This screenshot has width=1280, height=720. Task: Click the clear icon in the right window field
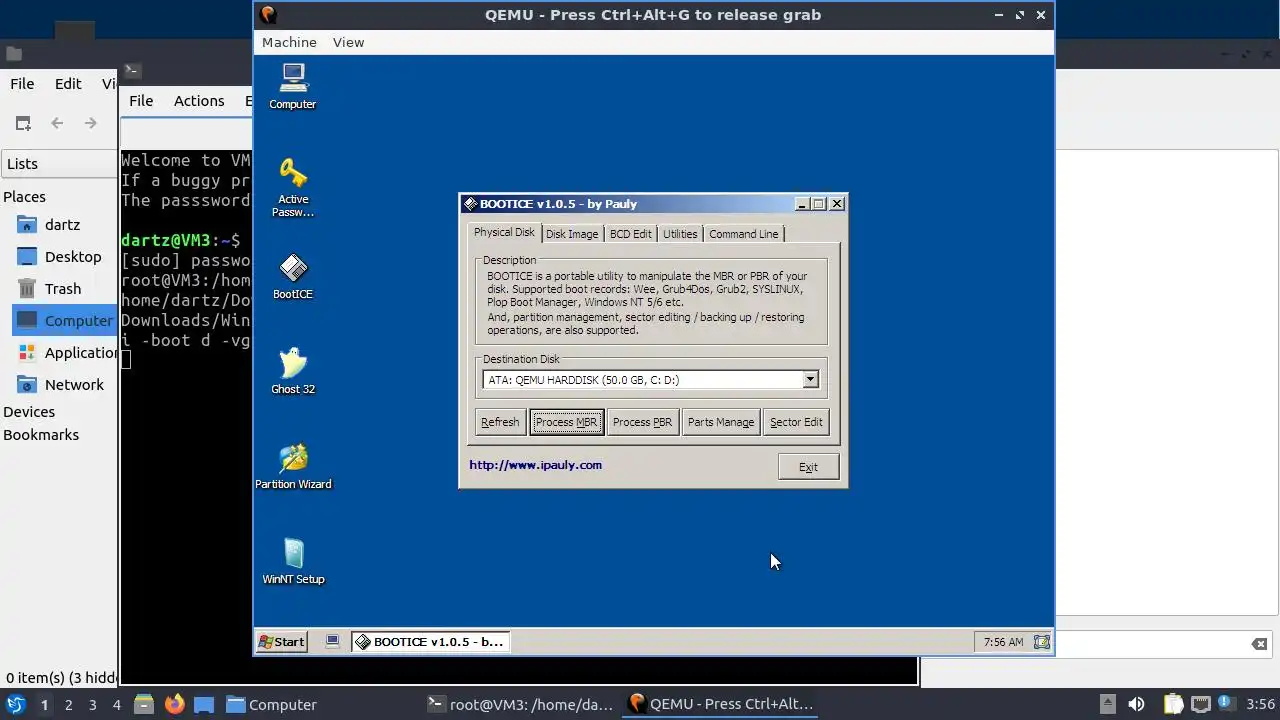point(1259,644)
